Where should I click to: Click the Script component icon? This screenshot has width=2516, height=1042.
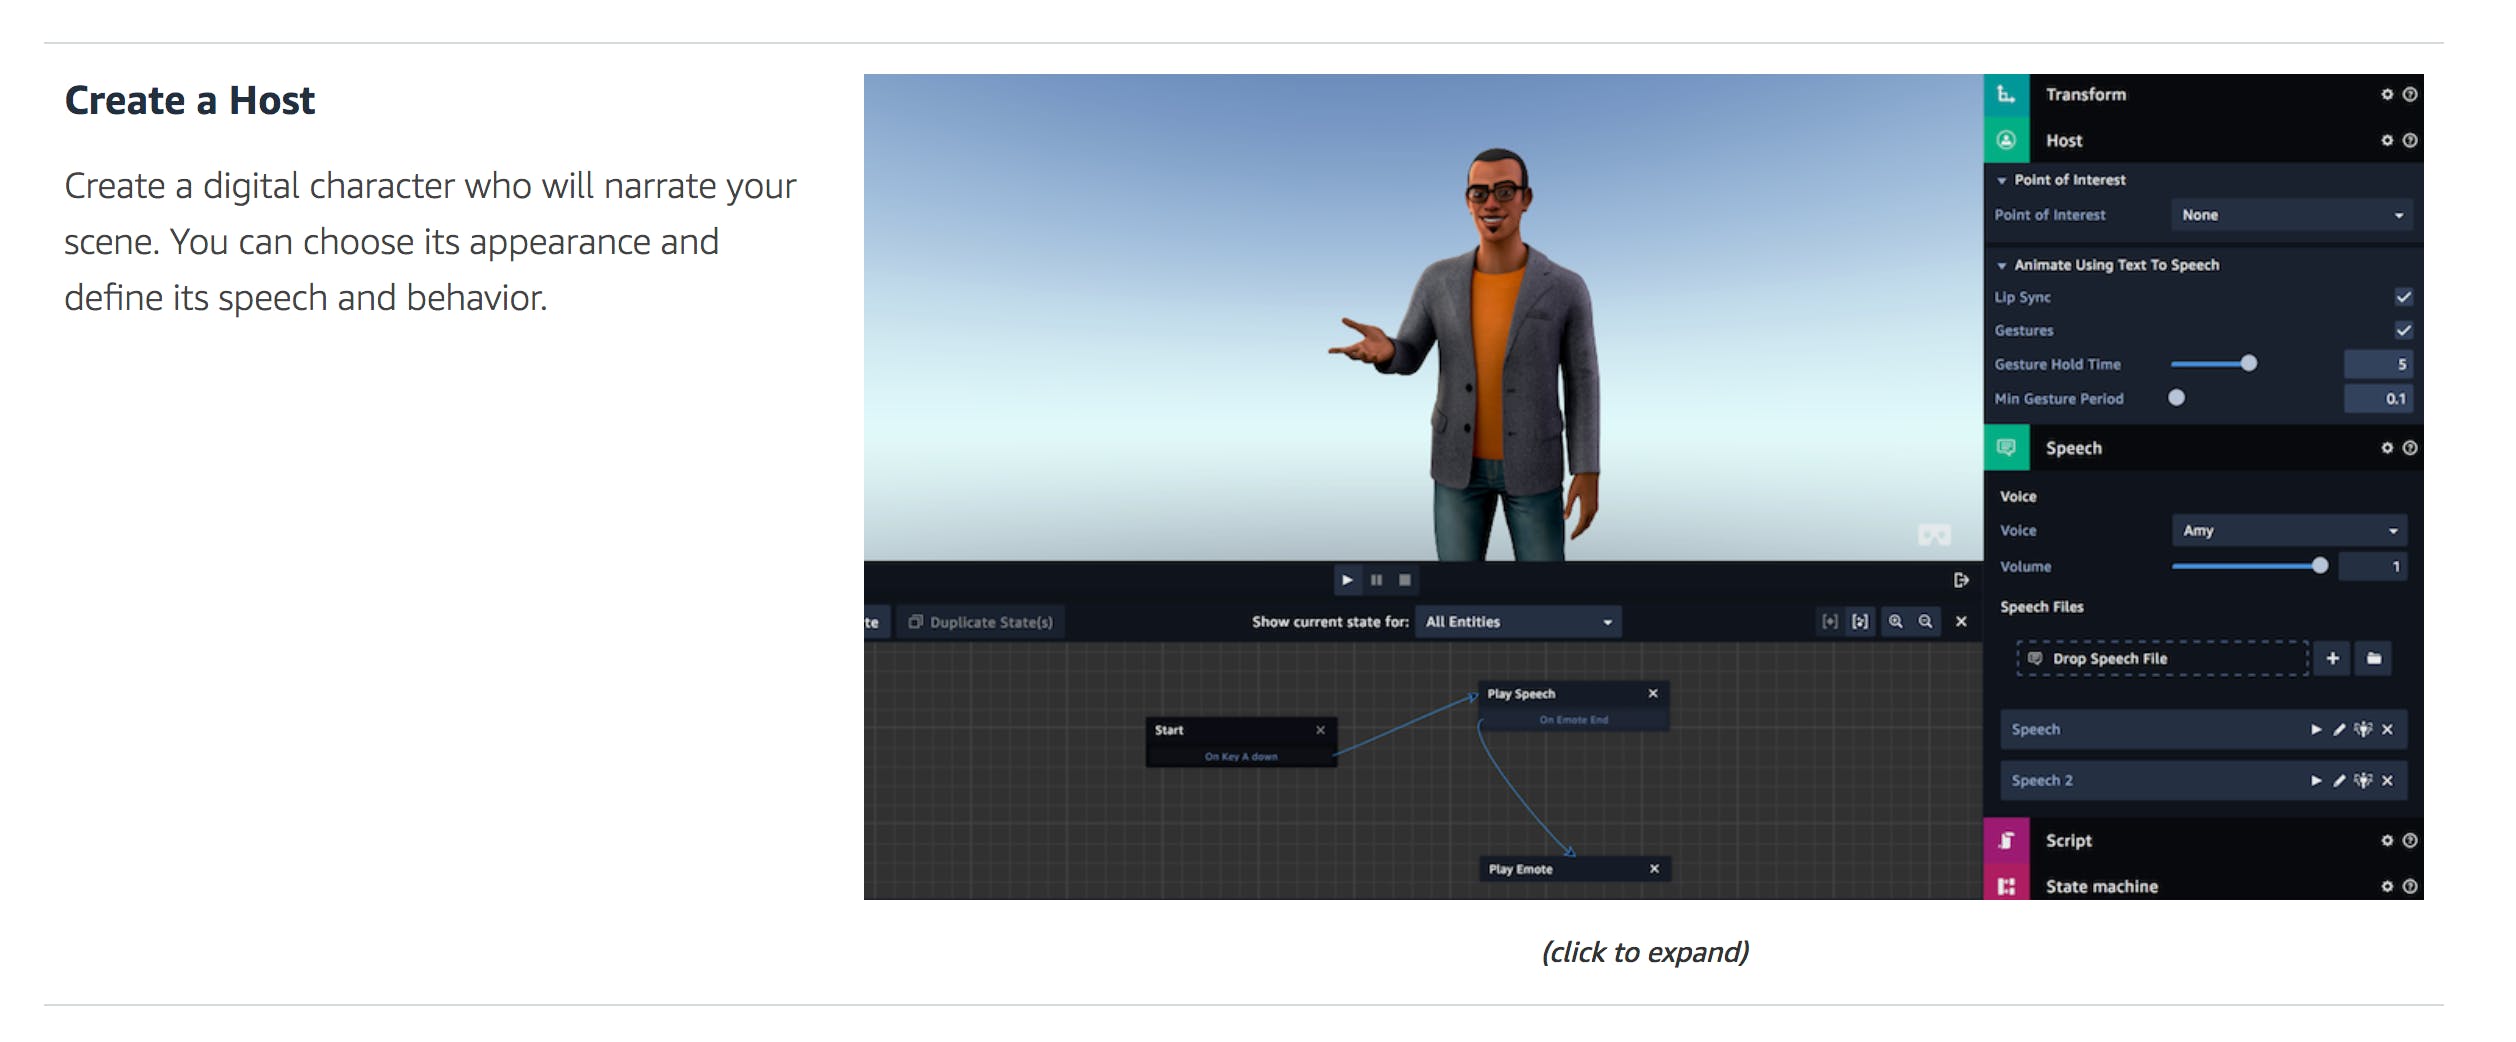click(x=2006, y=840)
